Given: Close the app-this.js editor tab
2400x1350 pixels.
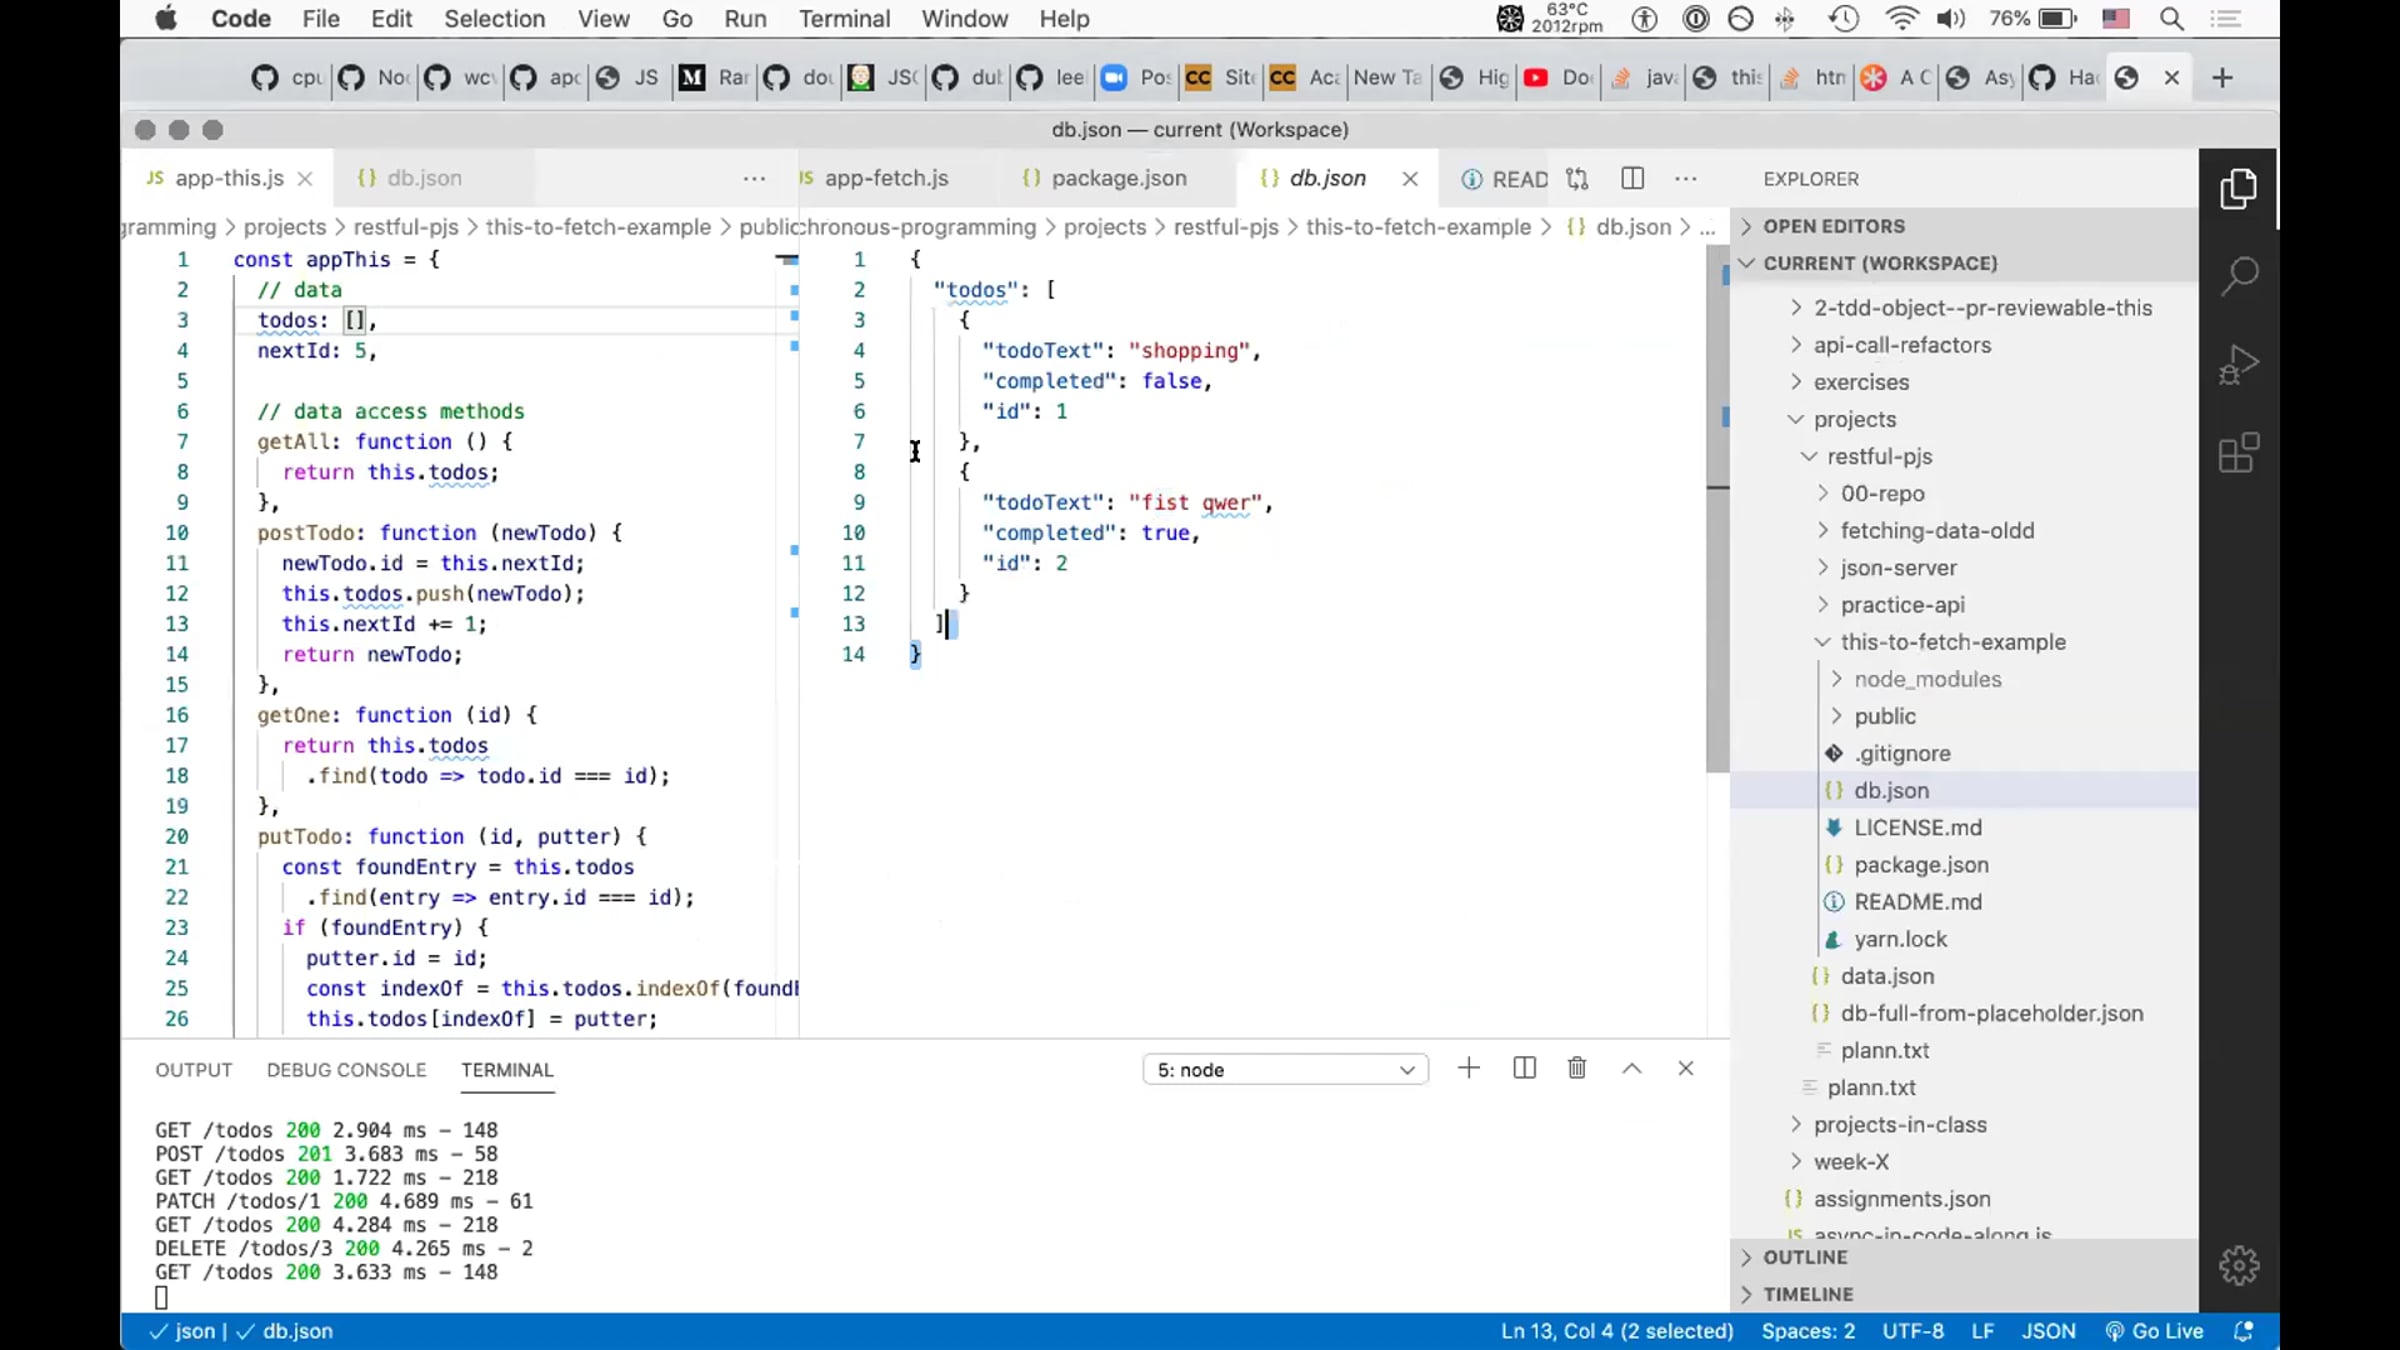Looking at the screenshot, I should tap(305, 179).
